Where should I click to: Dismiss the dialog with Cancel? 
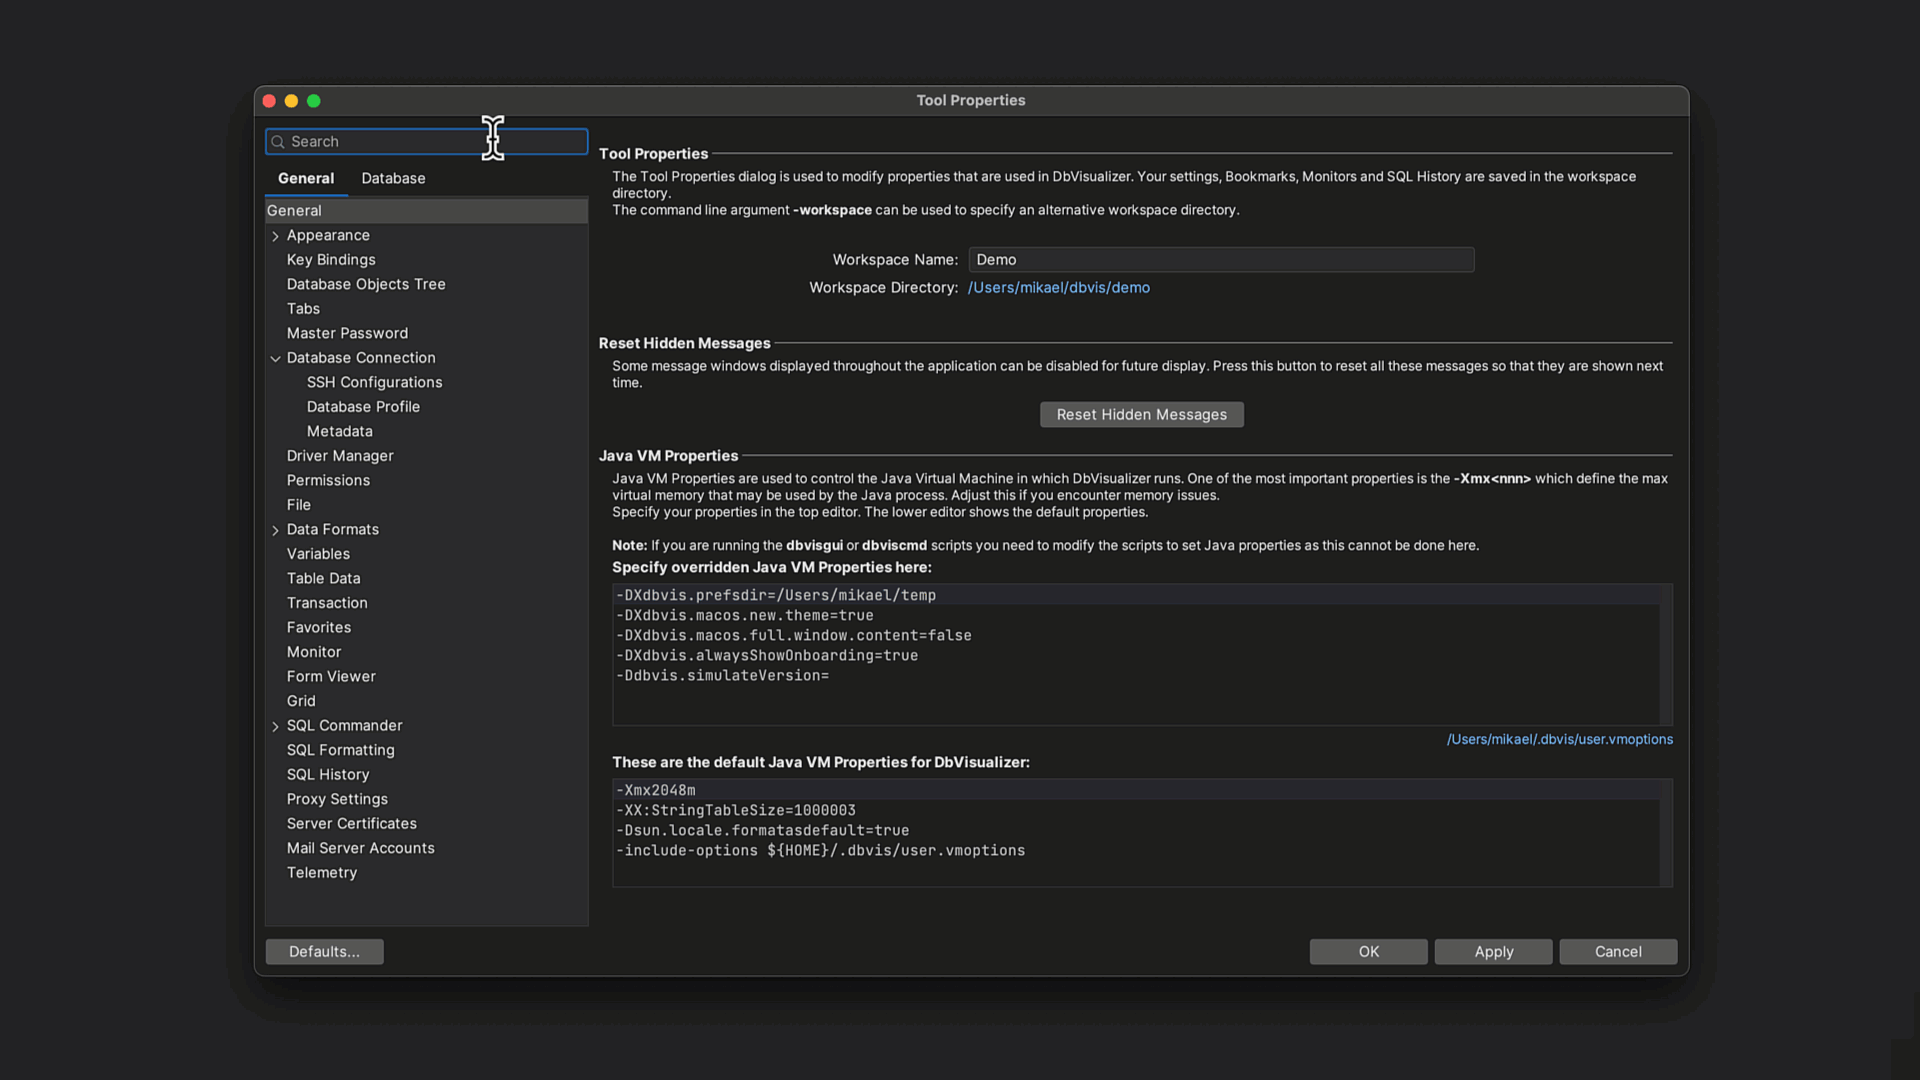[x=1617, y=952]
